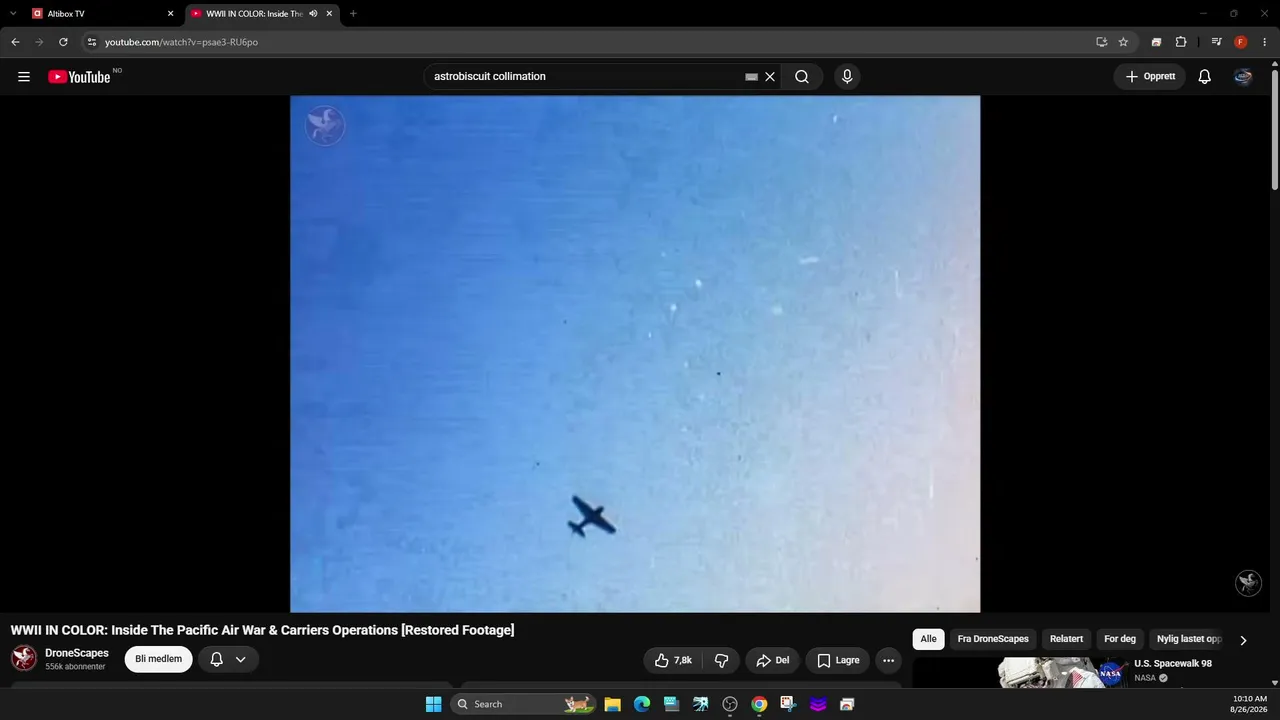1280x720 pixels.
Task: Open File Explorer from the taskbar
Action: [613, 704]
